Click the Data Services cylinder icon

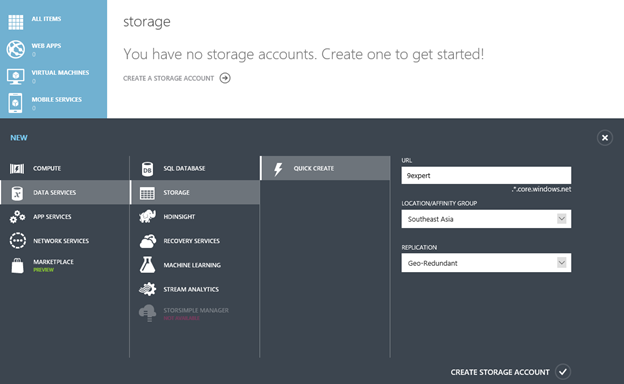click(x=17, y=193)
